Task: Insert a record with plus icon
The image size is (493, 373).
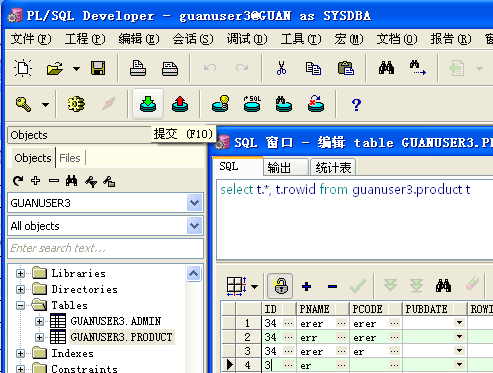Action: click(x=306, y=286)
